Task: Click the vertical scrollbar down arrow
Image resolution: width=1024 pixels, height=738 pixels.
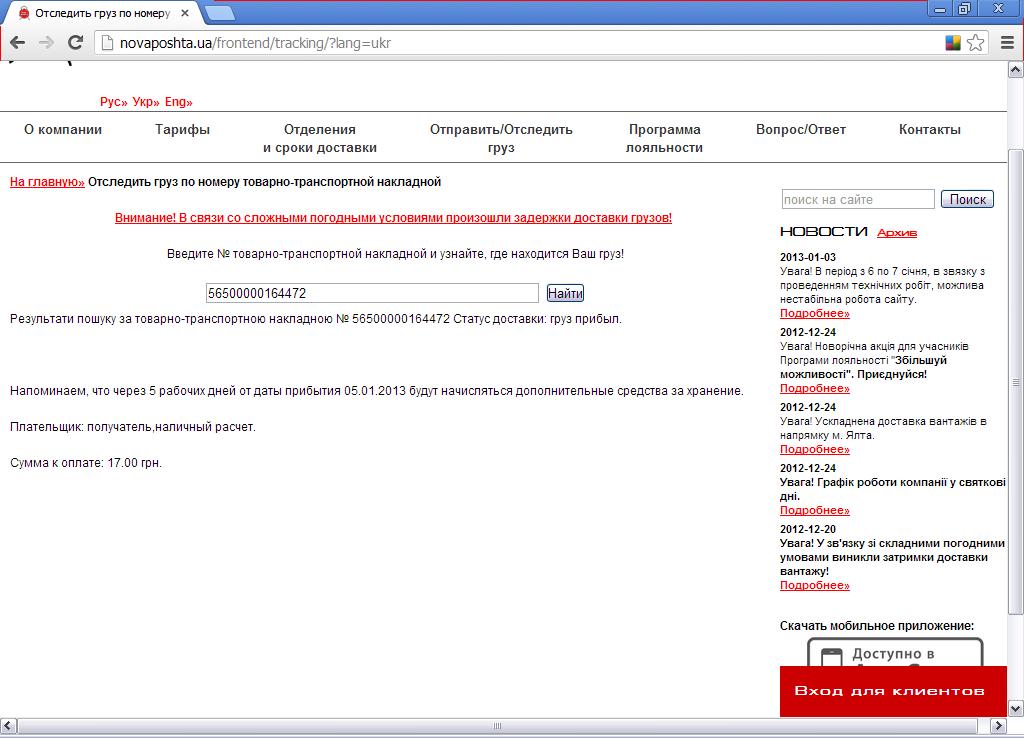Action: click(1016, 709)
